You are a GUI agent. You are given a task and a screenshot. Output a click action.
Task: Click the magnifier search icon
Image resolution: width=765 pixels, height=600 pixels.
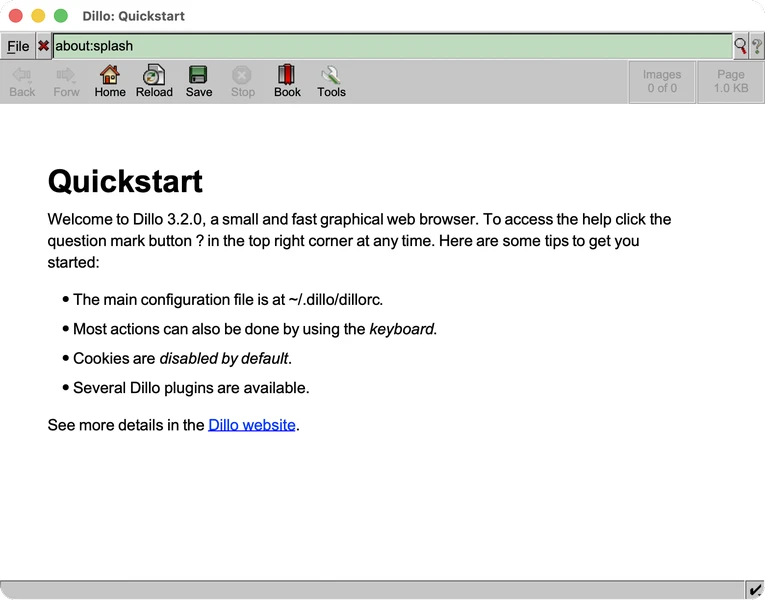740,46
